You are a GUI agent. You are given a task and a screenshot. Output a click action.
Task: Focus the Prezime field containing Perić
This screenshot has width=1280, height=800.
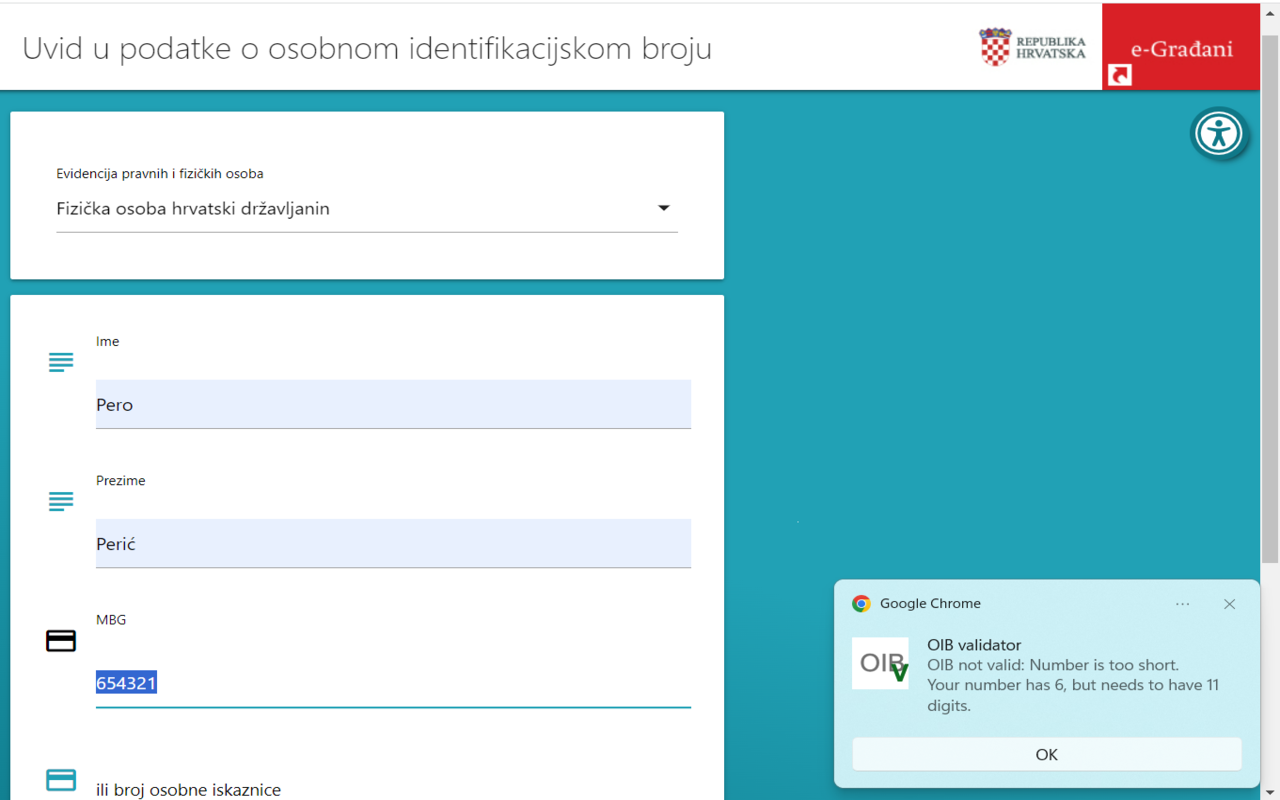(x=393, y=543)
